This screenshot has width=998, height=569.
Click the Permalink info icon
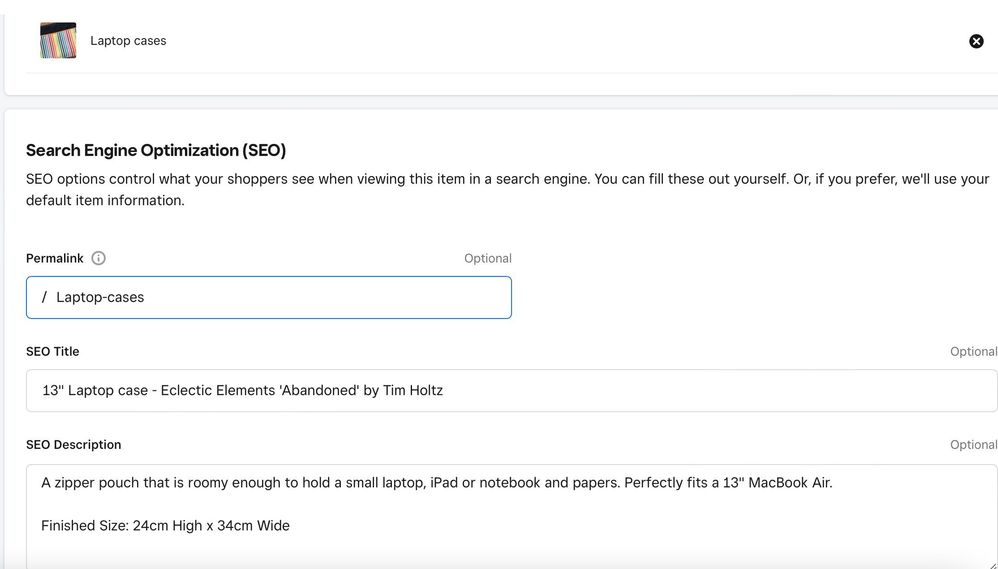tap(98, 258)
